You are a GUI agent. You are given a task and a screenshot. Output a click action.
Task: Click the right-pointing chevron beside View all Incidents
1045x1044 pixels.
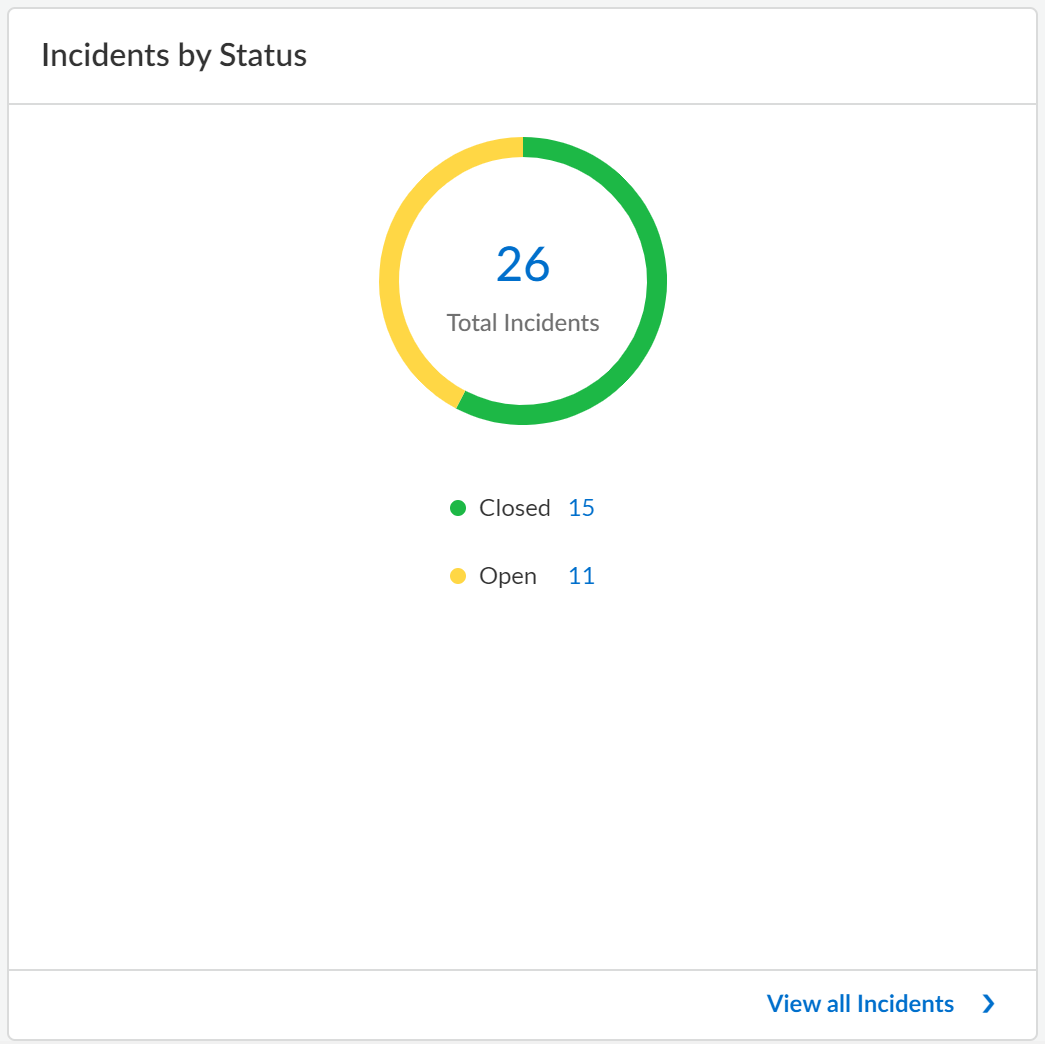coord(988,1004)
